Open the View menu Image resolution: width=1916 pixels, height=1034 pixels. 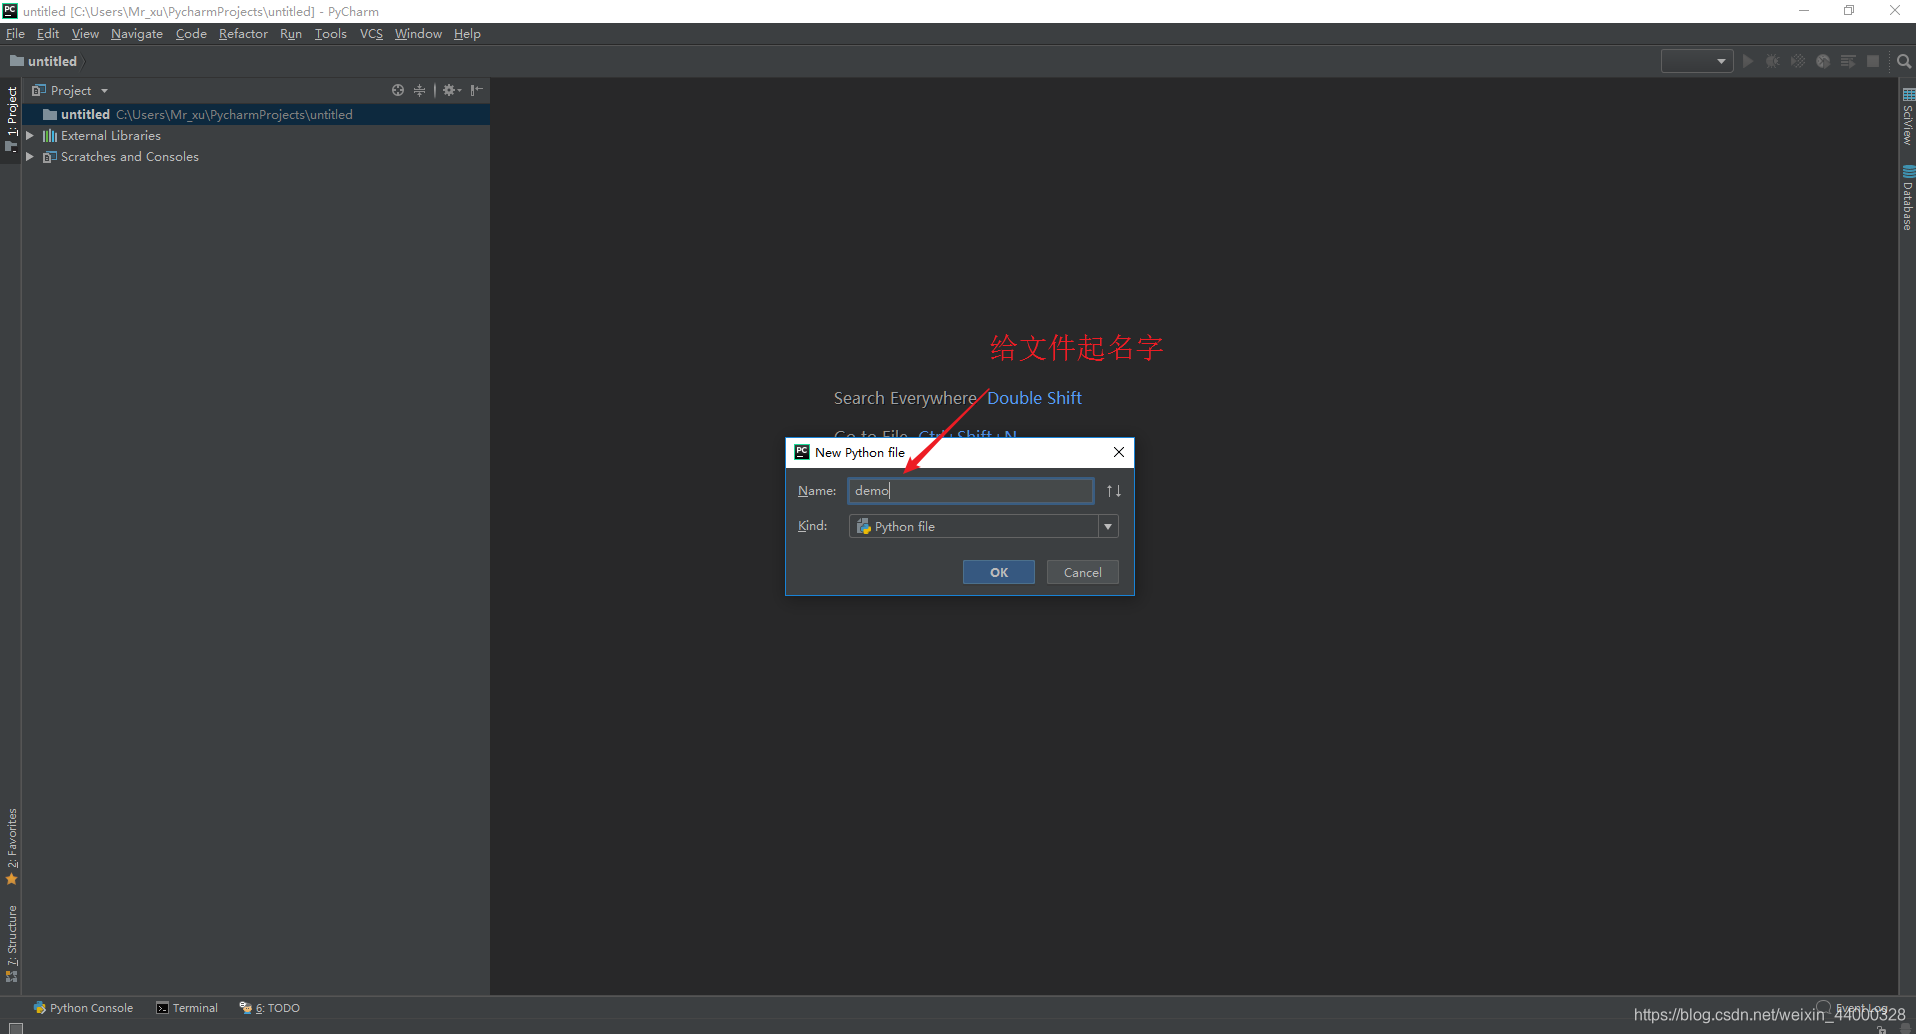(85, 34)
